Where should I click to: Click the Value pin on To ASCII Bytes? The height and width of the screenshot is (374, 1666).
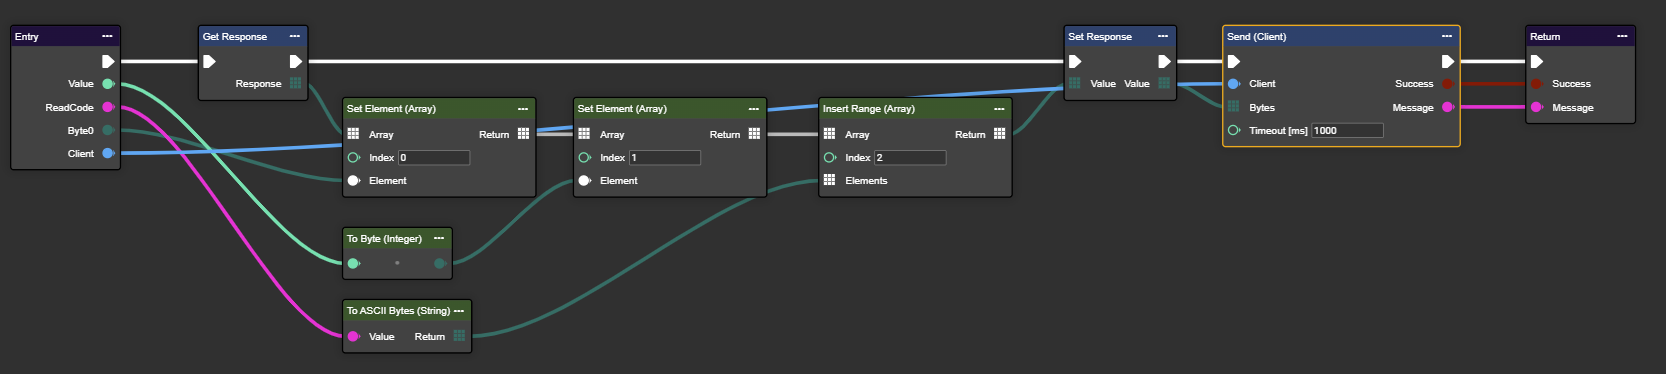click(353, 336)
